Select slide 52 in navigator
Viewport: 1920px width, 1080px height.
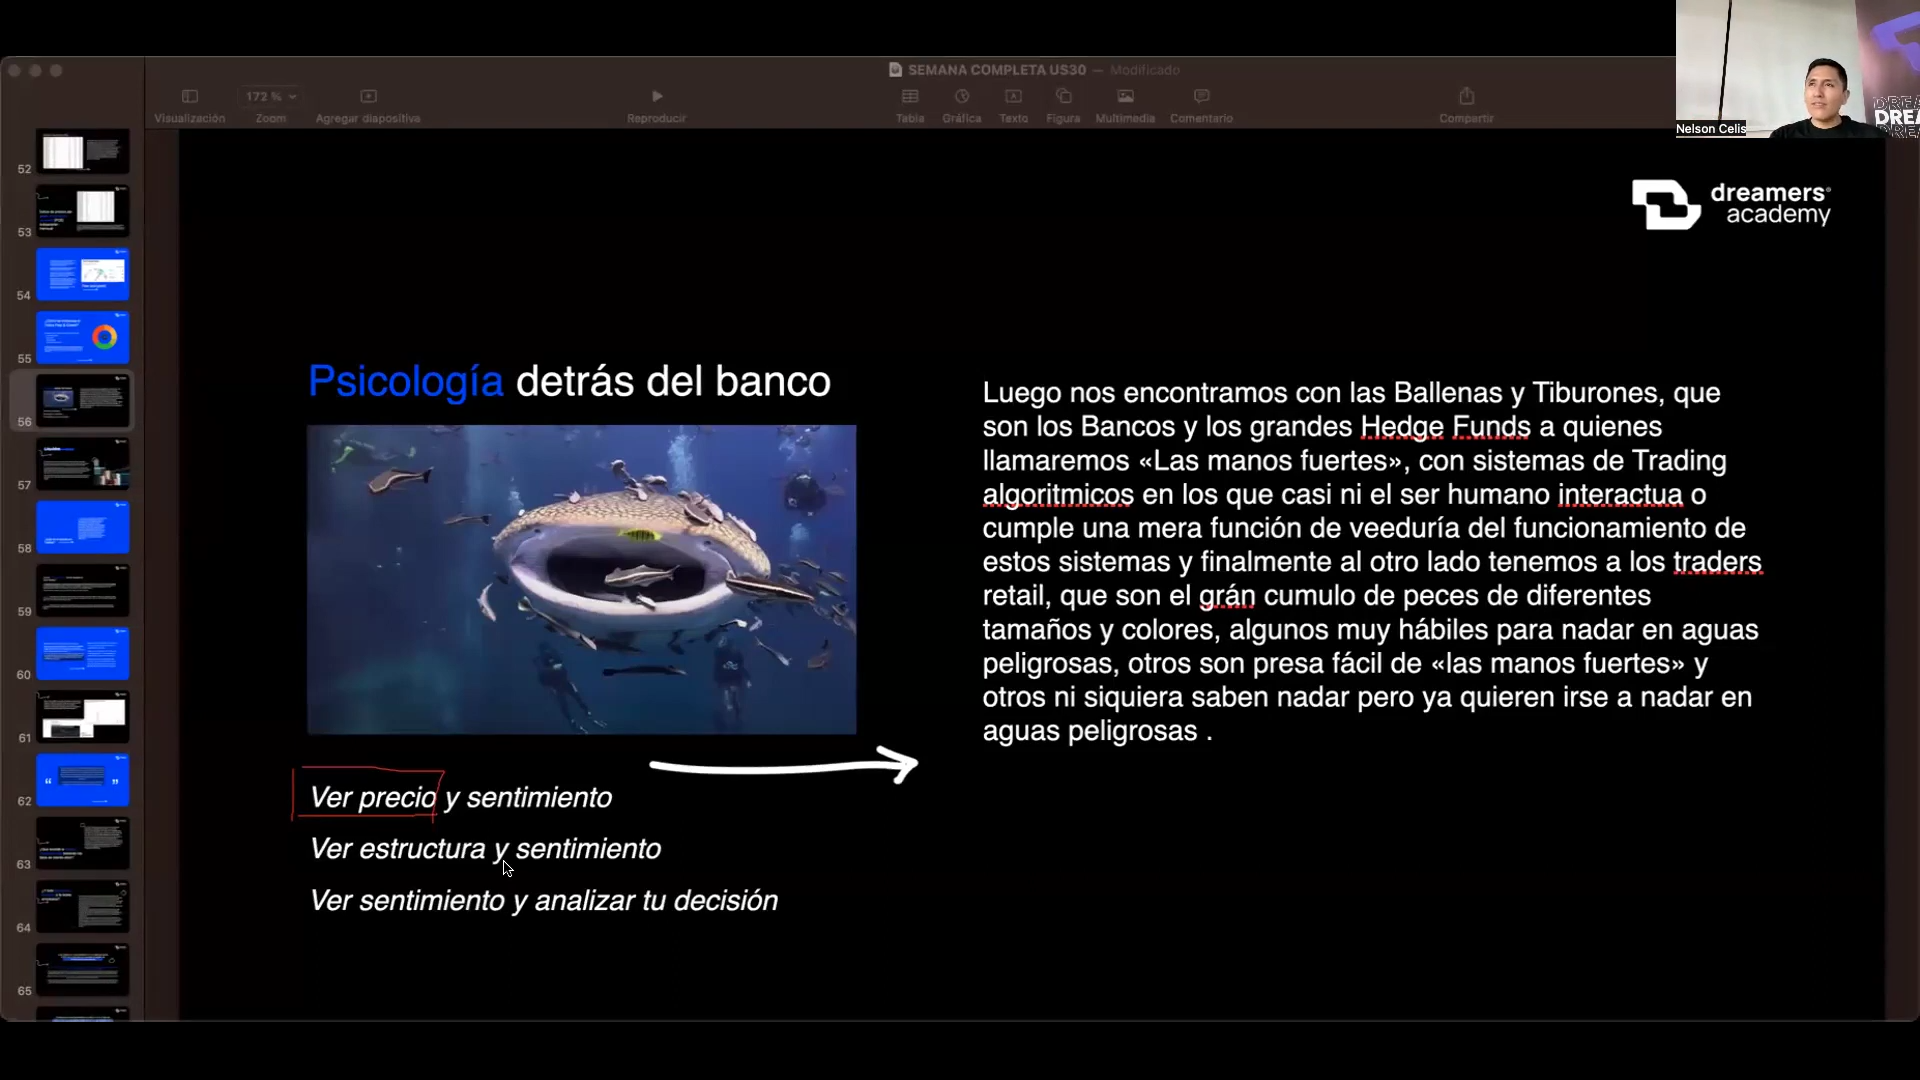[83, 152]
